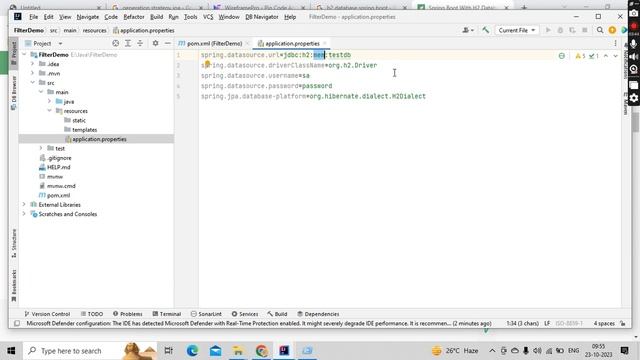Click the src breadcrumb in navigation bar

click(x=53, y=30)
